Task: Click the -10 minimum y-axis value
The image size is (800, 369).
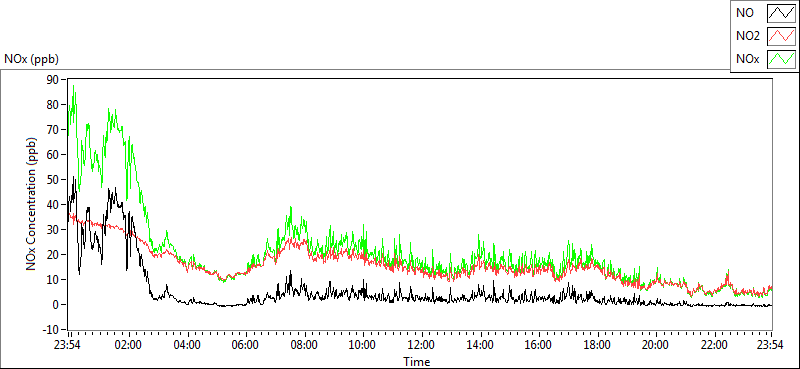Action: coord(52,329)
